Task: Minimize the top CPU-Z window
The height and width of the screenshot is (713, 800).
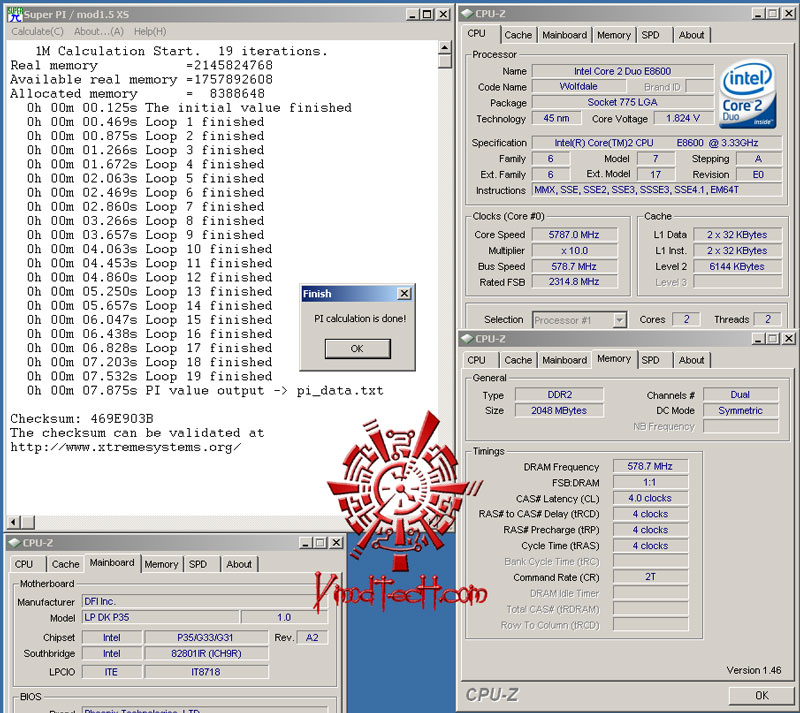Action: click(759, 14)
